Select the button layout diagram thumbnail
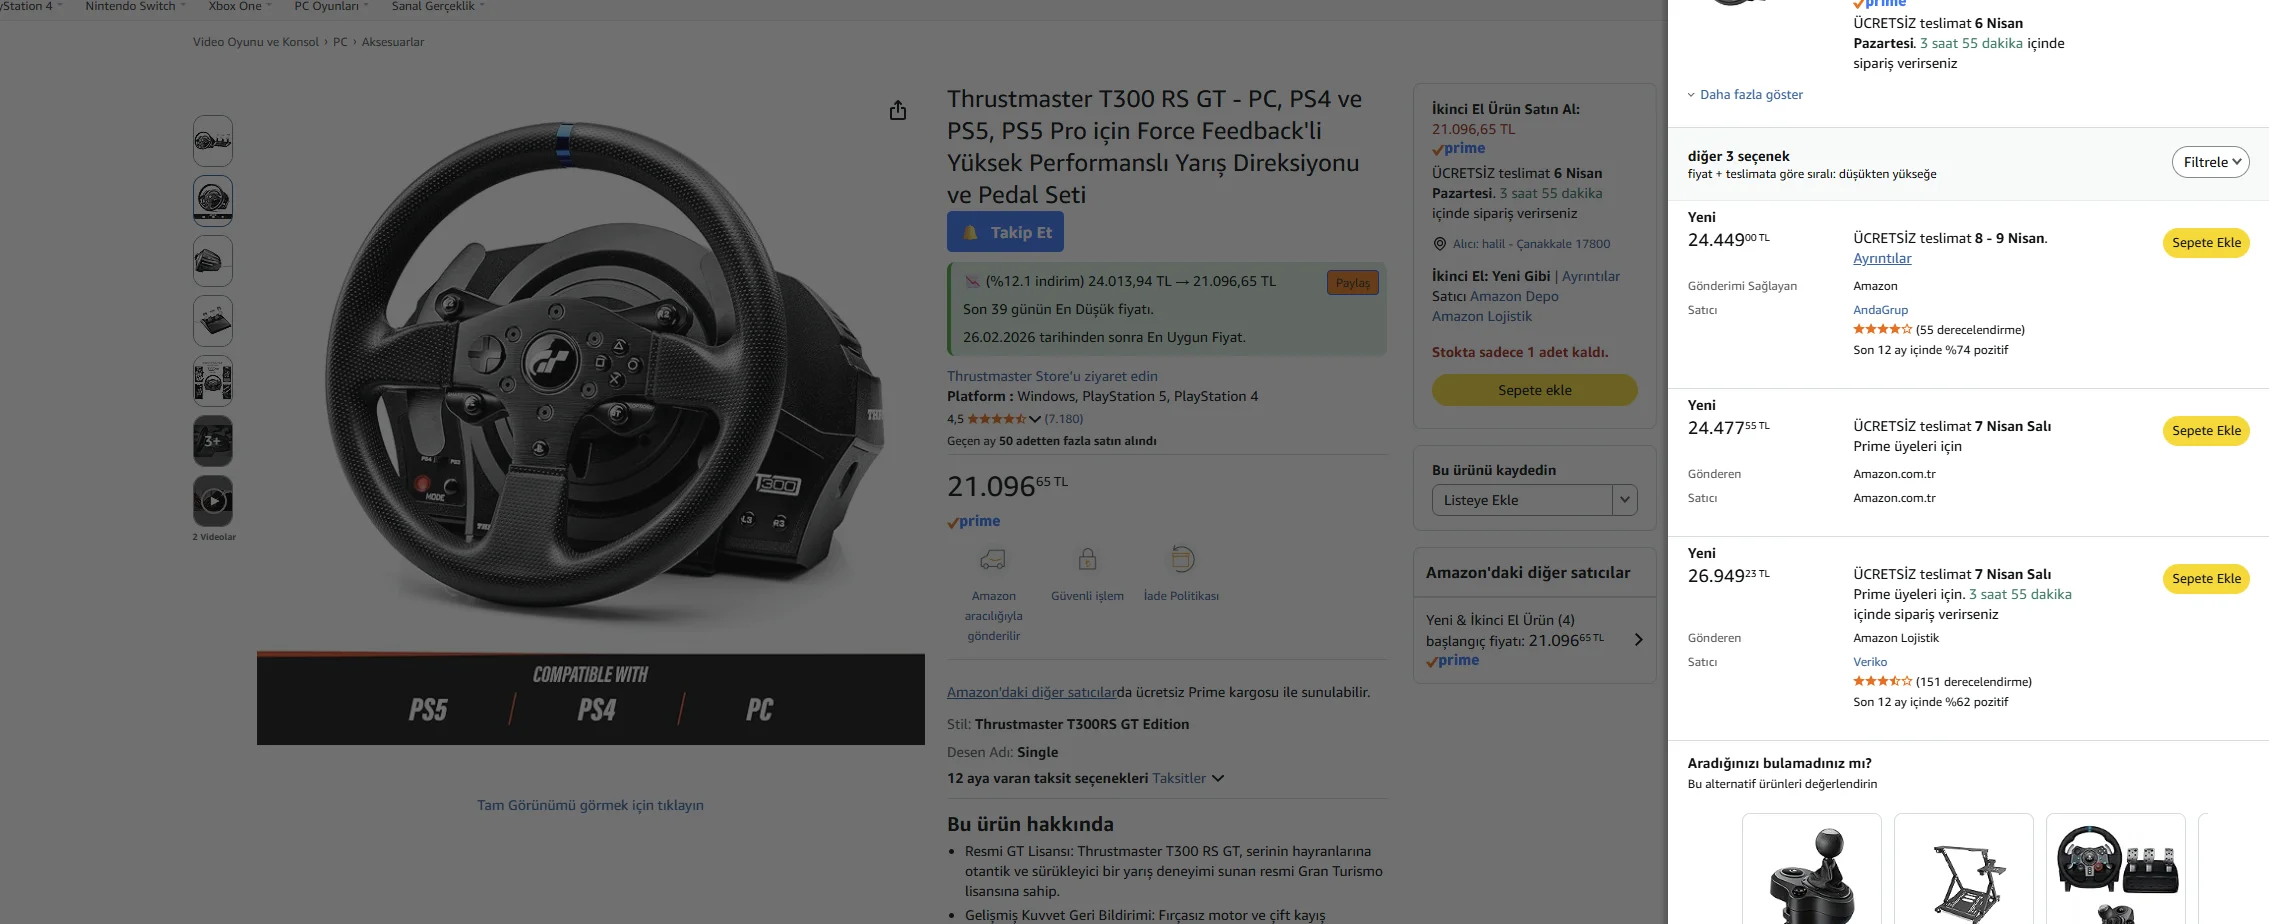The width and height of the screenshot is (2269, 924). pyautogui.click(x=213, y=380)
